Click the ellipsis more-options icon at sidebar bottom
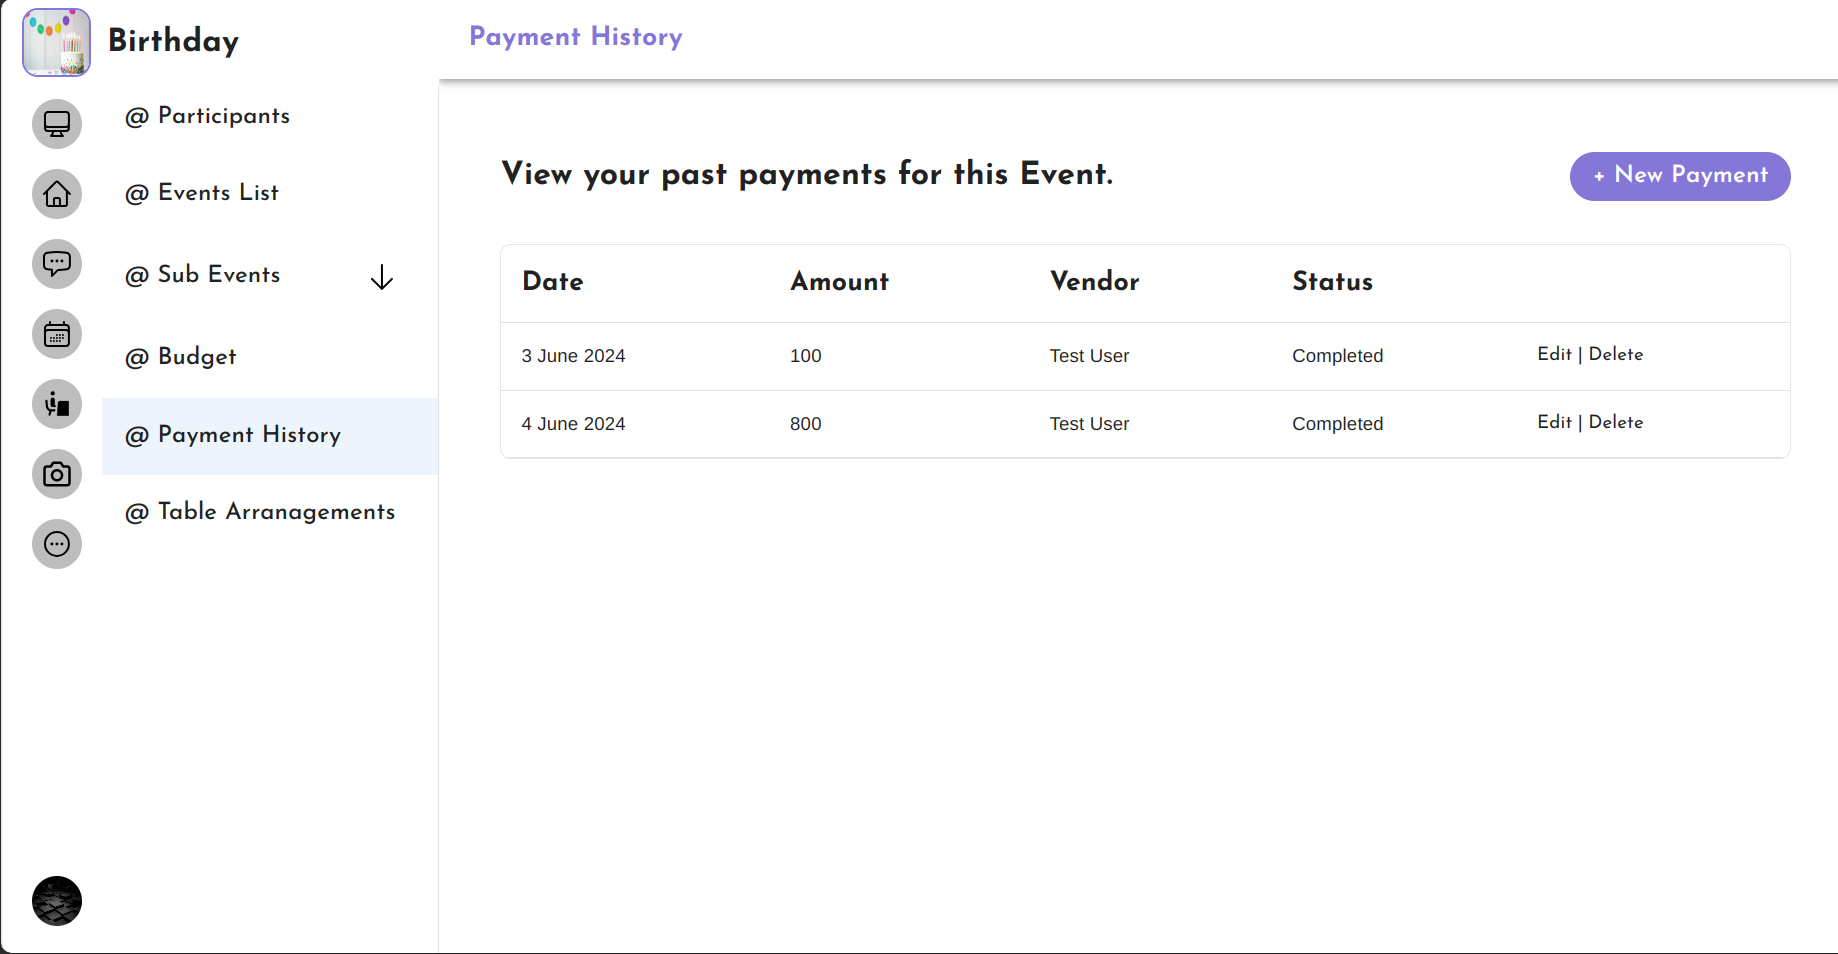 57,544
